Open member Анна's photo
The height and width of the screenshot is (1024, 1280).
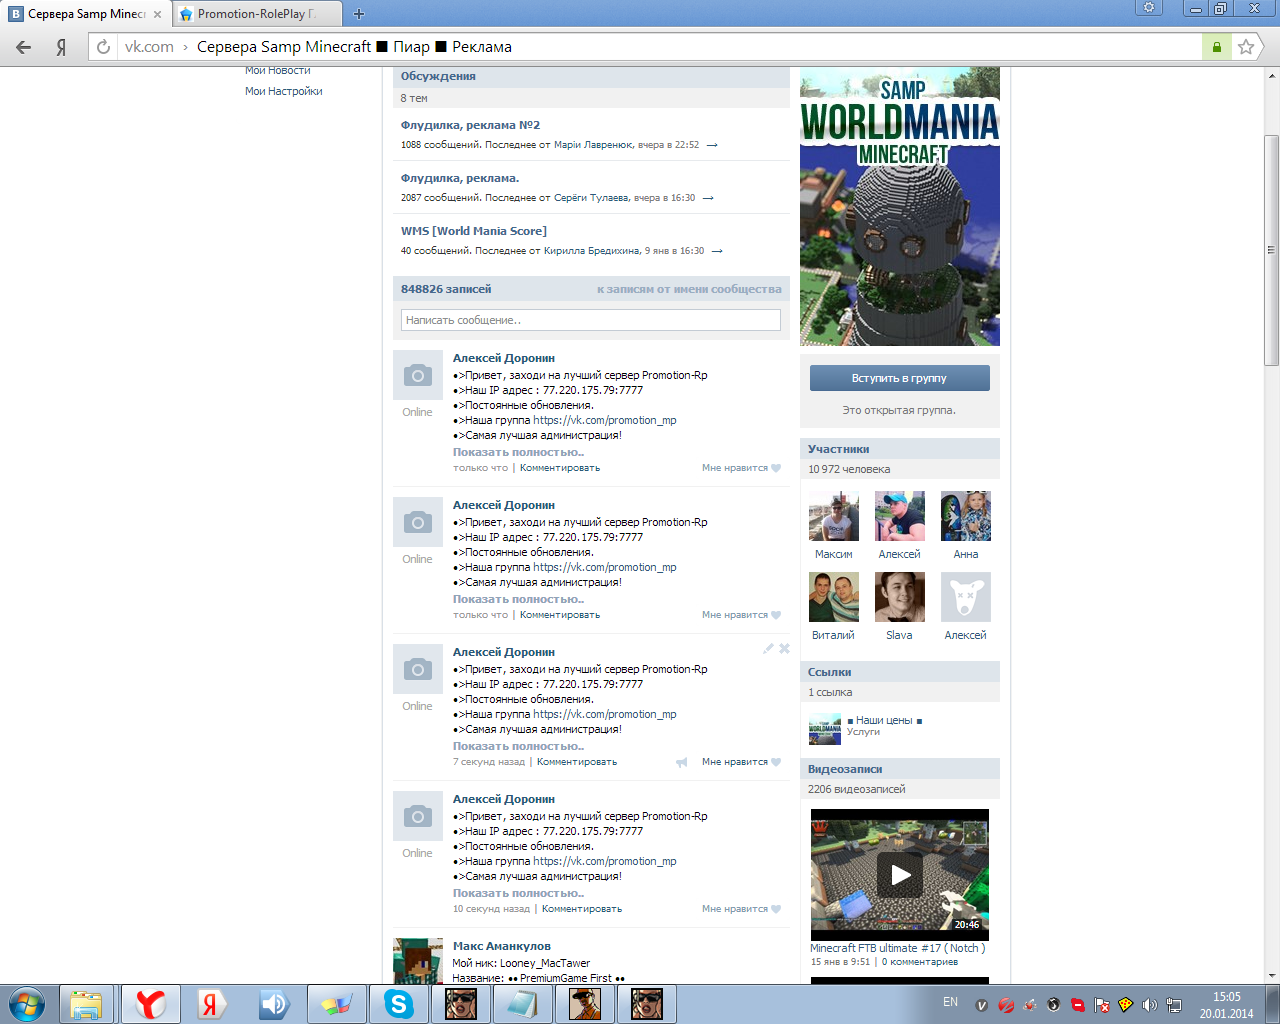click(x=966, y=516)
